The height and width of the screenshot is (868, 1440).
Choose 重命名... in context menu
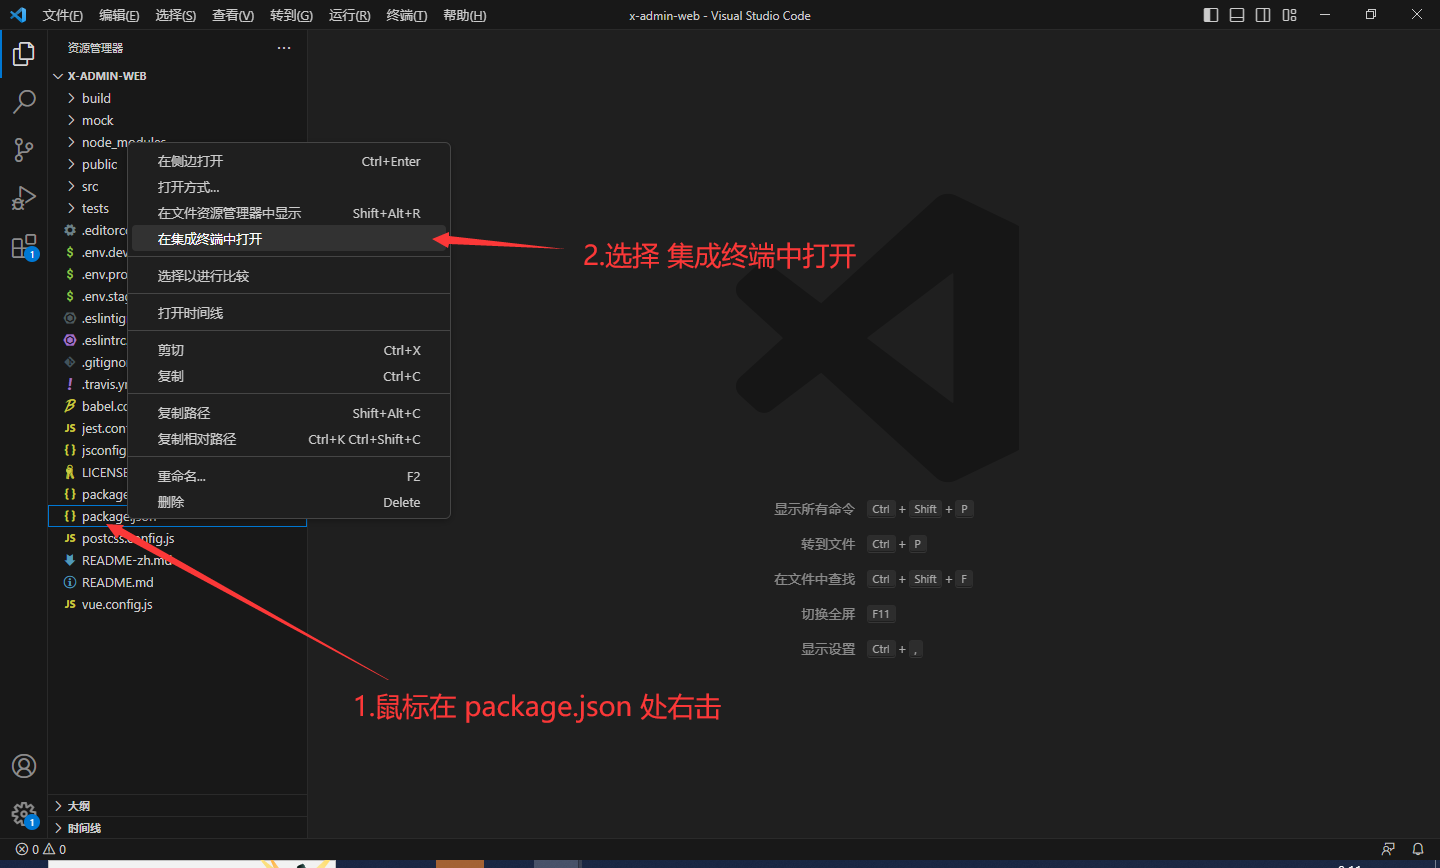pos(289,476)
